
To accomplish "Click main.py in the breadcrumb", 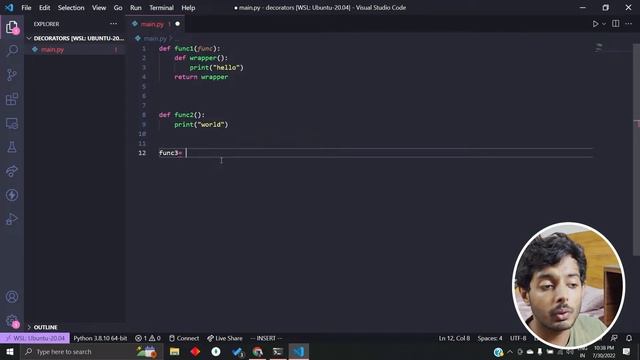I will coord(155,38).
